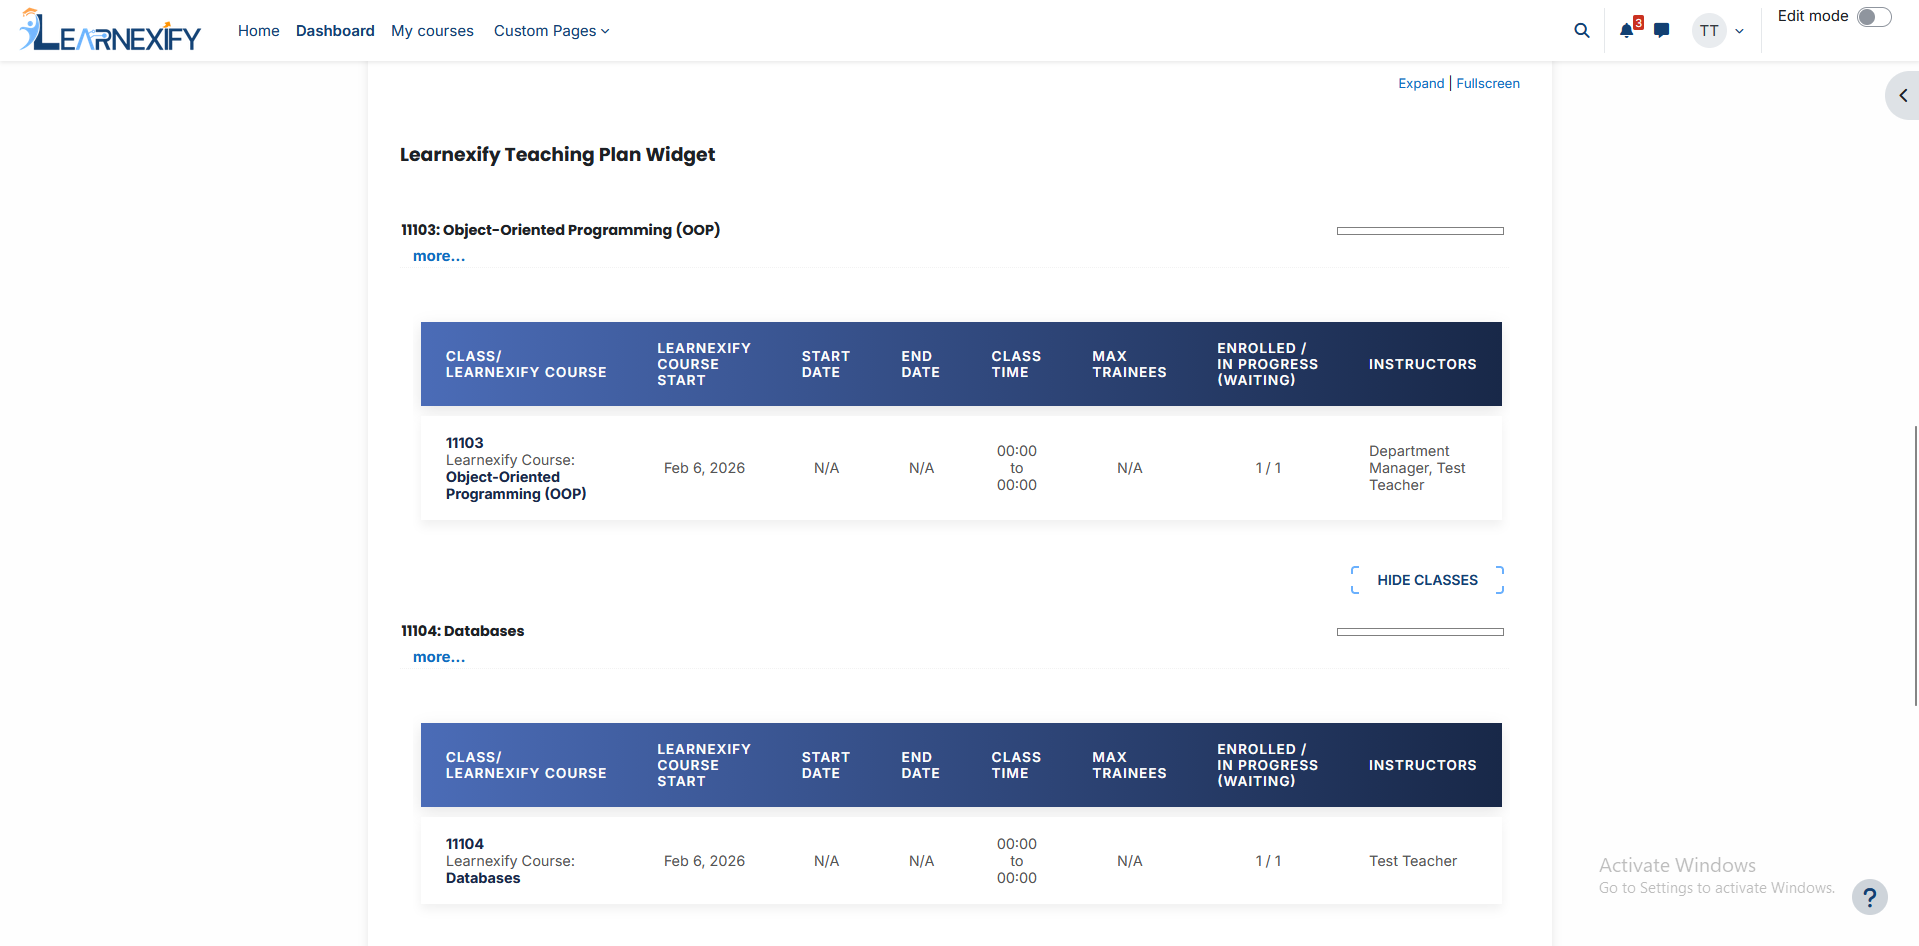Viewport: 1919px width, 946px height.
Task: Open the side drawer chevron
Action: [x=1903, y=96]
